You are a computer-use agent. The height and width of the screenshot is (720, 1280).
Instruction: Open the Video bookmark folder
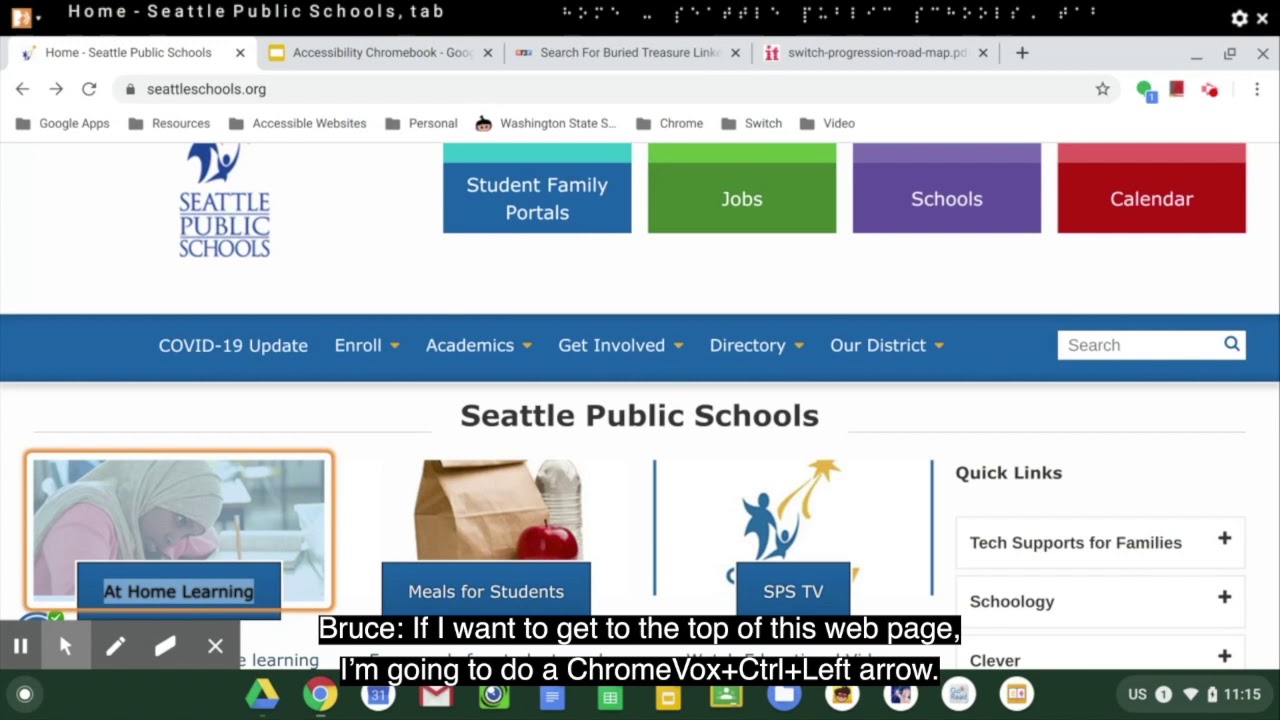point(827,123)
